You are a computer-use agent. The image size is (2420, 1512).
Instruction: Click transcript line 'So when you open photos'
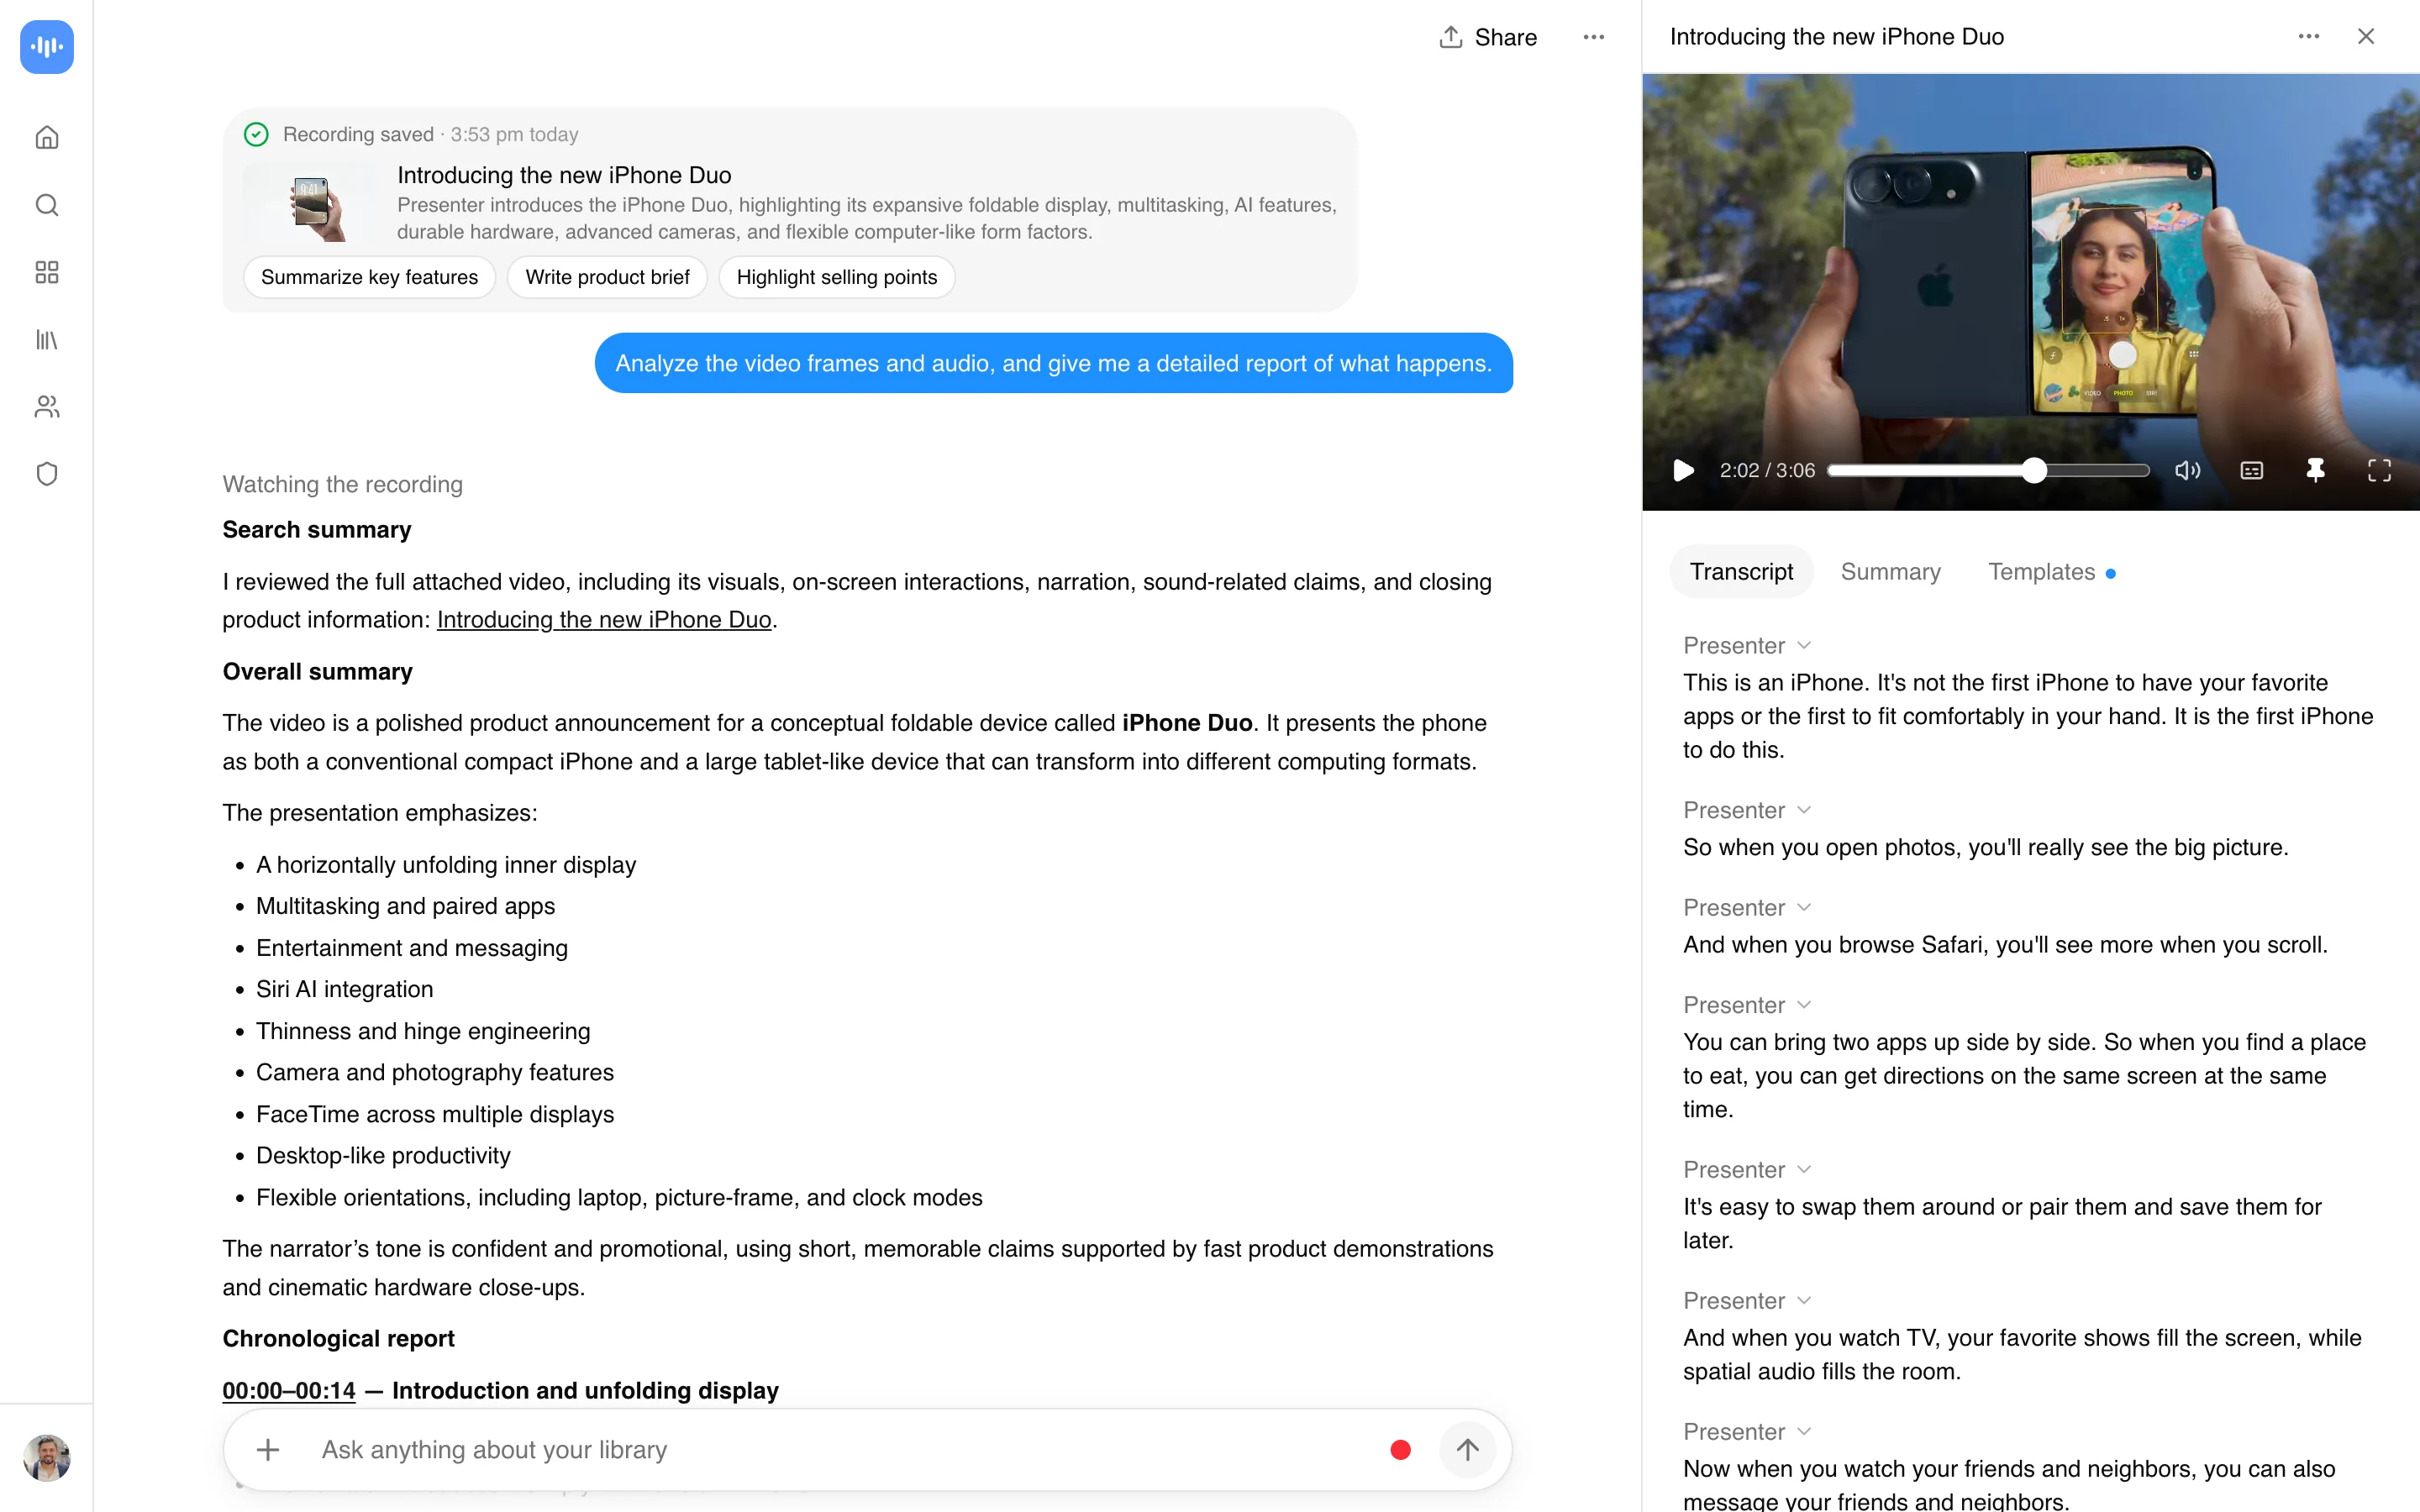[1985, 847]
